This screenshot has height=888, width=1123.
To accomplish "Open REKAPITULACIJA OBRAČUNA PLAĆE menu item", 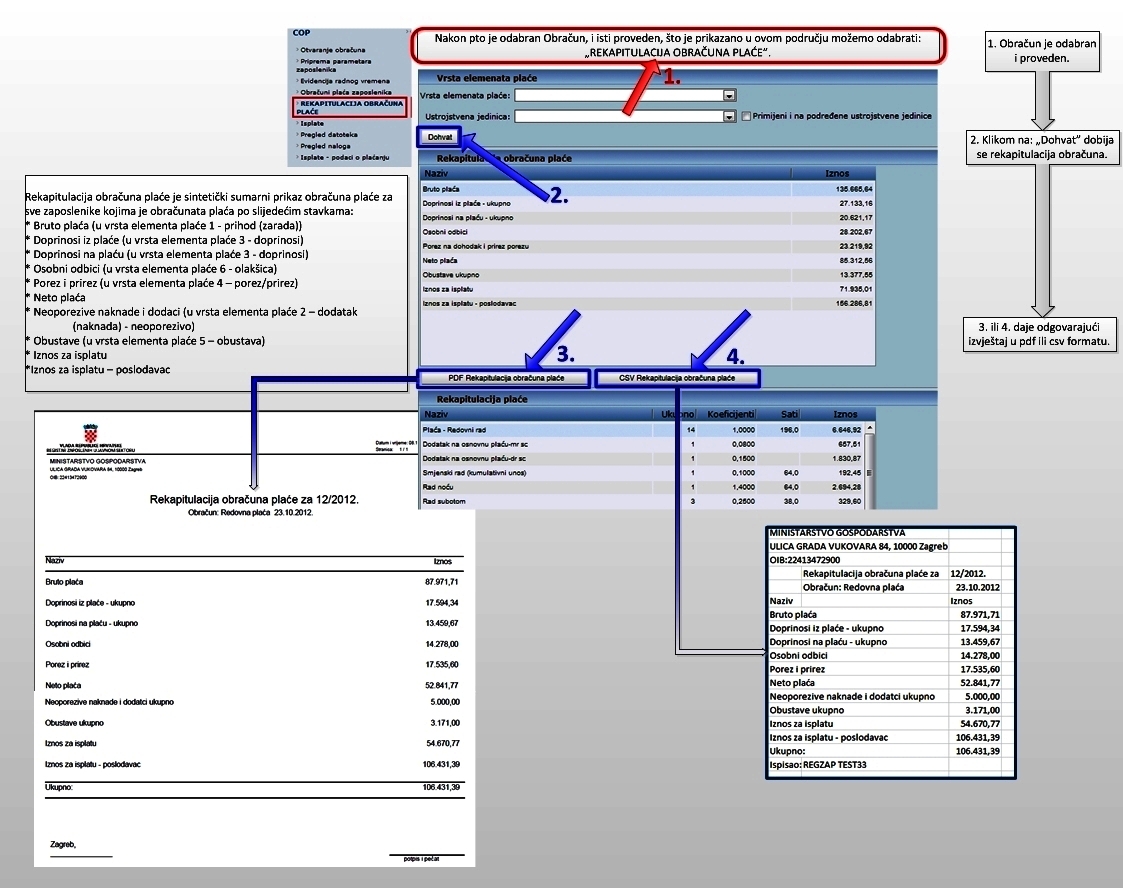I will tap(351, 107).
